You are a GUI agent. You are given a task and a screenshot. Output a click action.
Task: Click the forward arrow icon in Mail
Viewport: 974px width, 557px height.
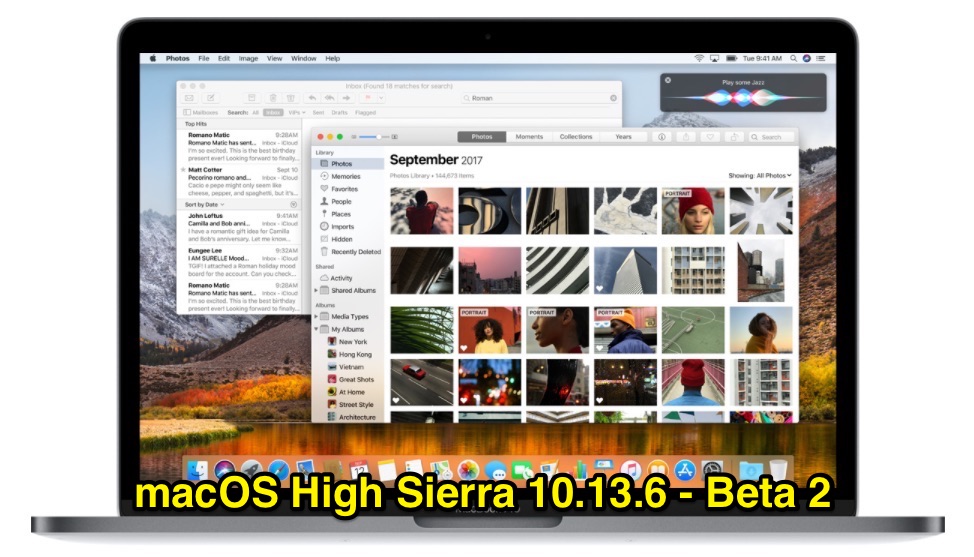click(x=345, y=98)
